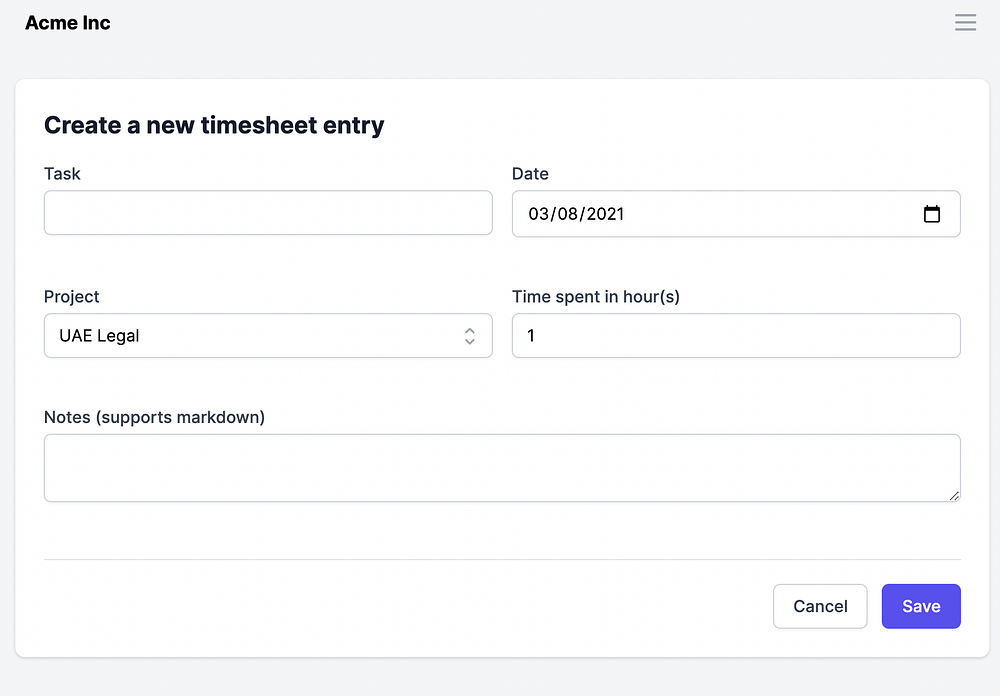
Task: Select the day segment "08" in Date
Action: tap(570, 214)
